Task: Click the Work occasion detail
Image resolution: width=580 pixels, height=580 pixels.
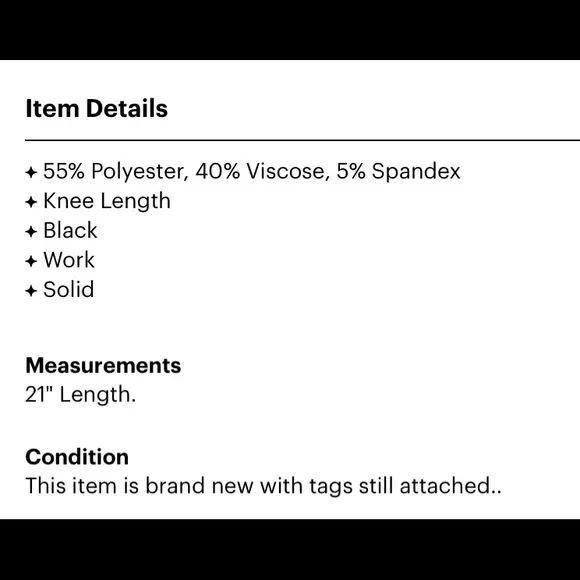Action: point(69,260)
